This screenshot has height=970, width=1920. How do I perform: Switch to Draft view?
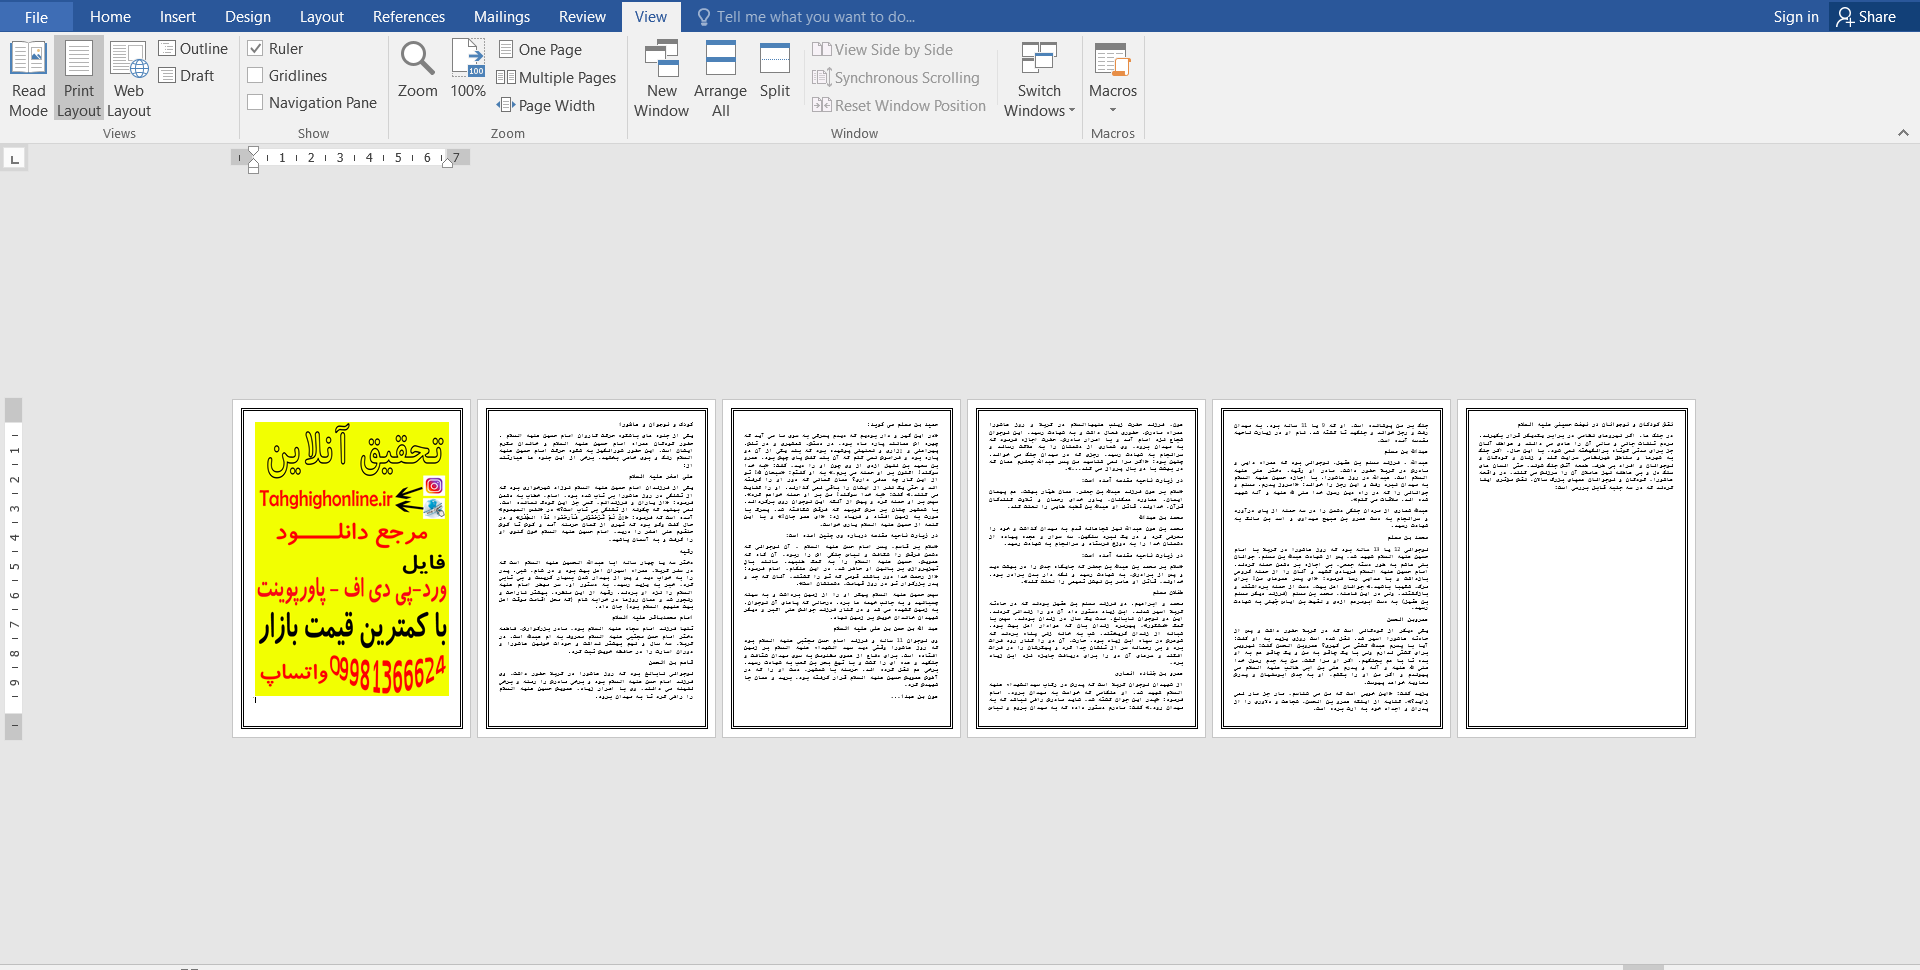[x=187, y=75]
